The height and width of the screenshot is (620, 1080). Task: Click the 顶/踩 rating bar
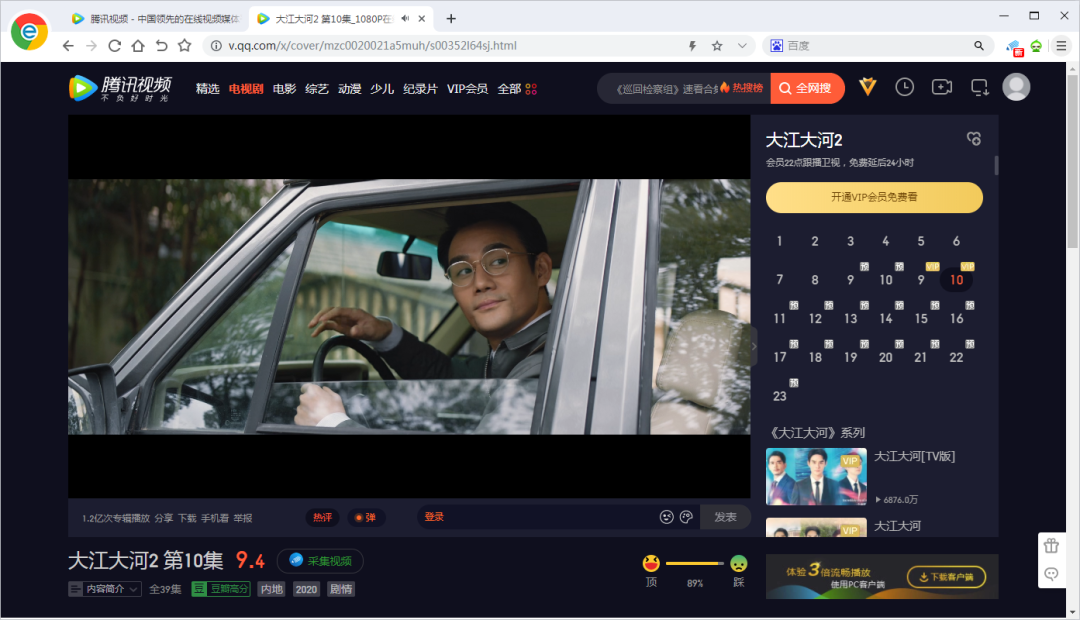tap(695, 564)
